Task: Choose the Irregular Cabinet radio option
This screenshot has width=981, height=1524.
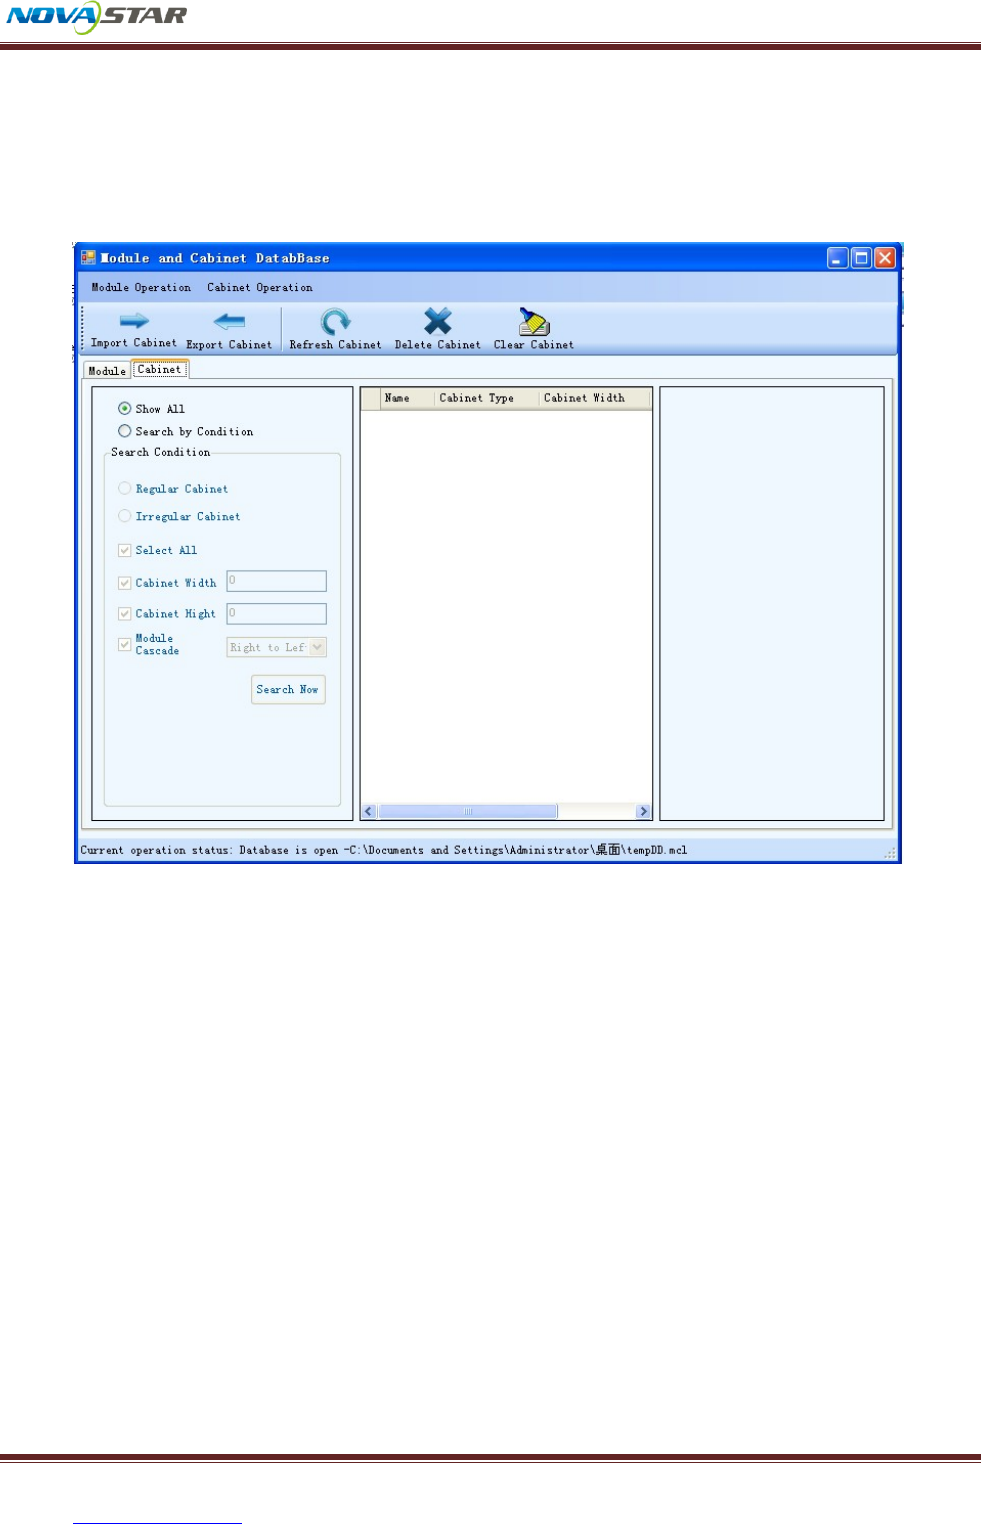Action: (x=125, y=516)
